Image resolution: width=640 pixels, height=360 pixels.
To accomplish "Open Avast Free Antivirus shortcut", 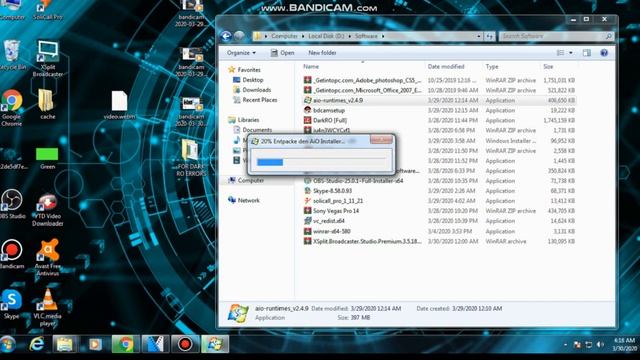I will pyautogui.click(x=48, y=258).
